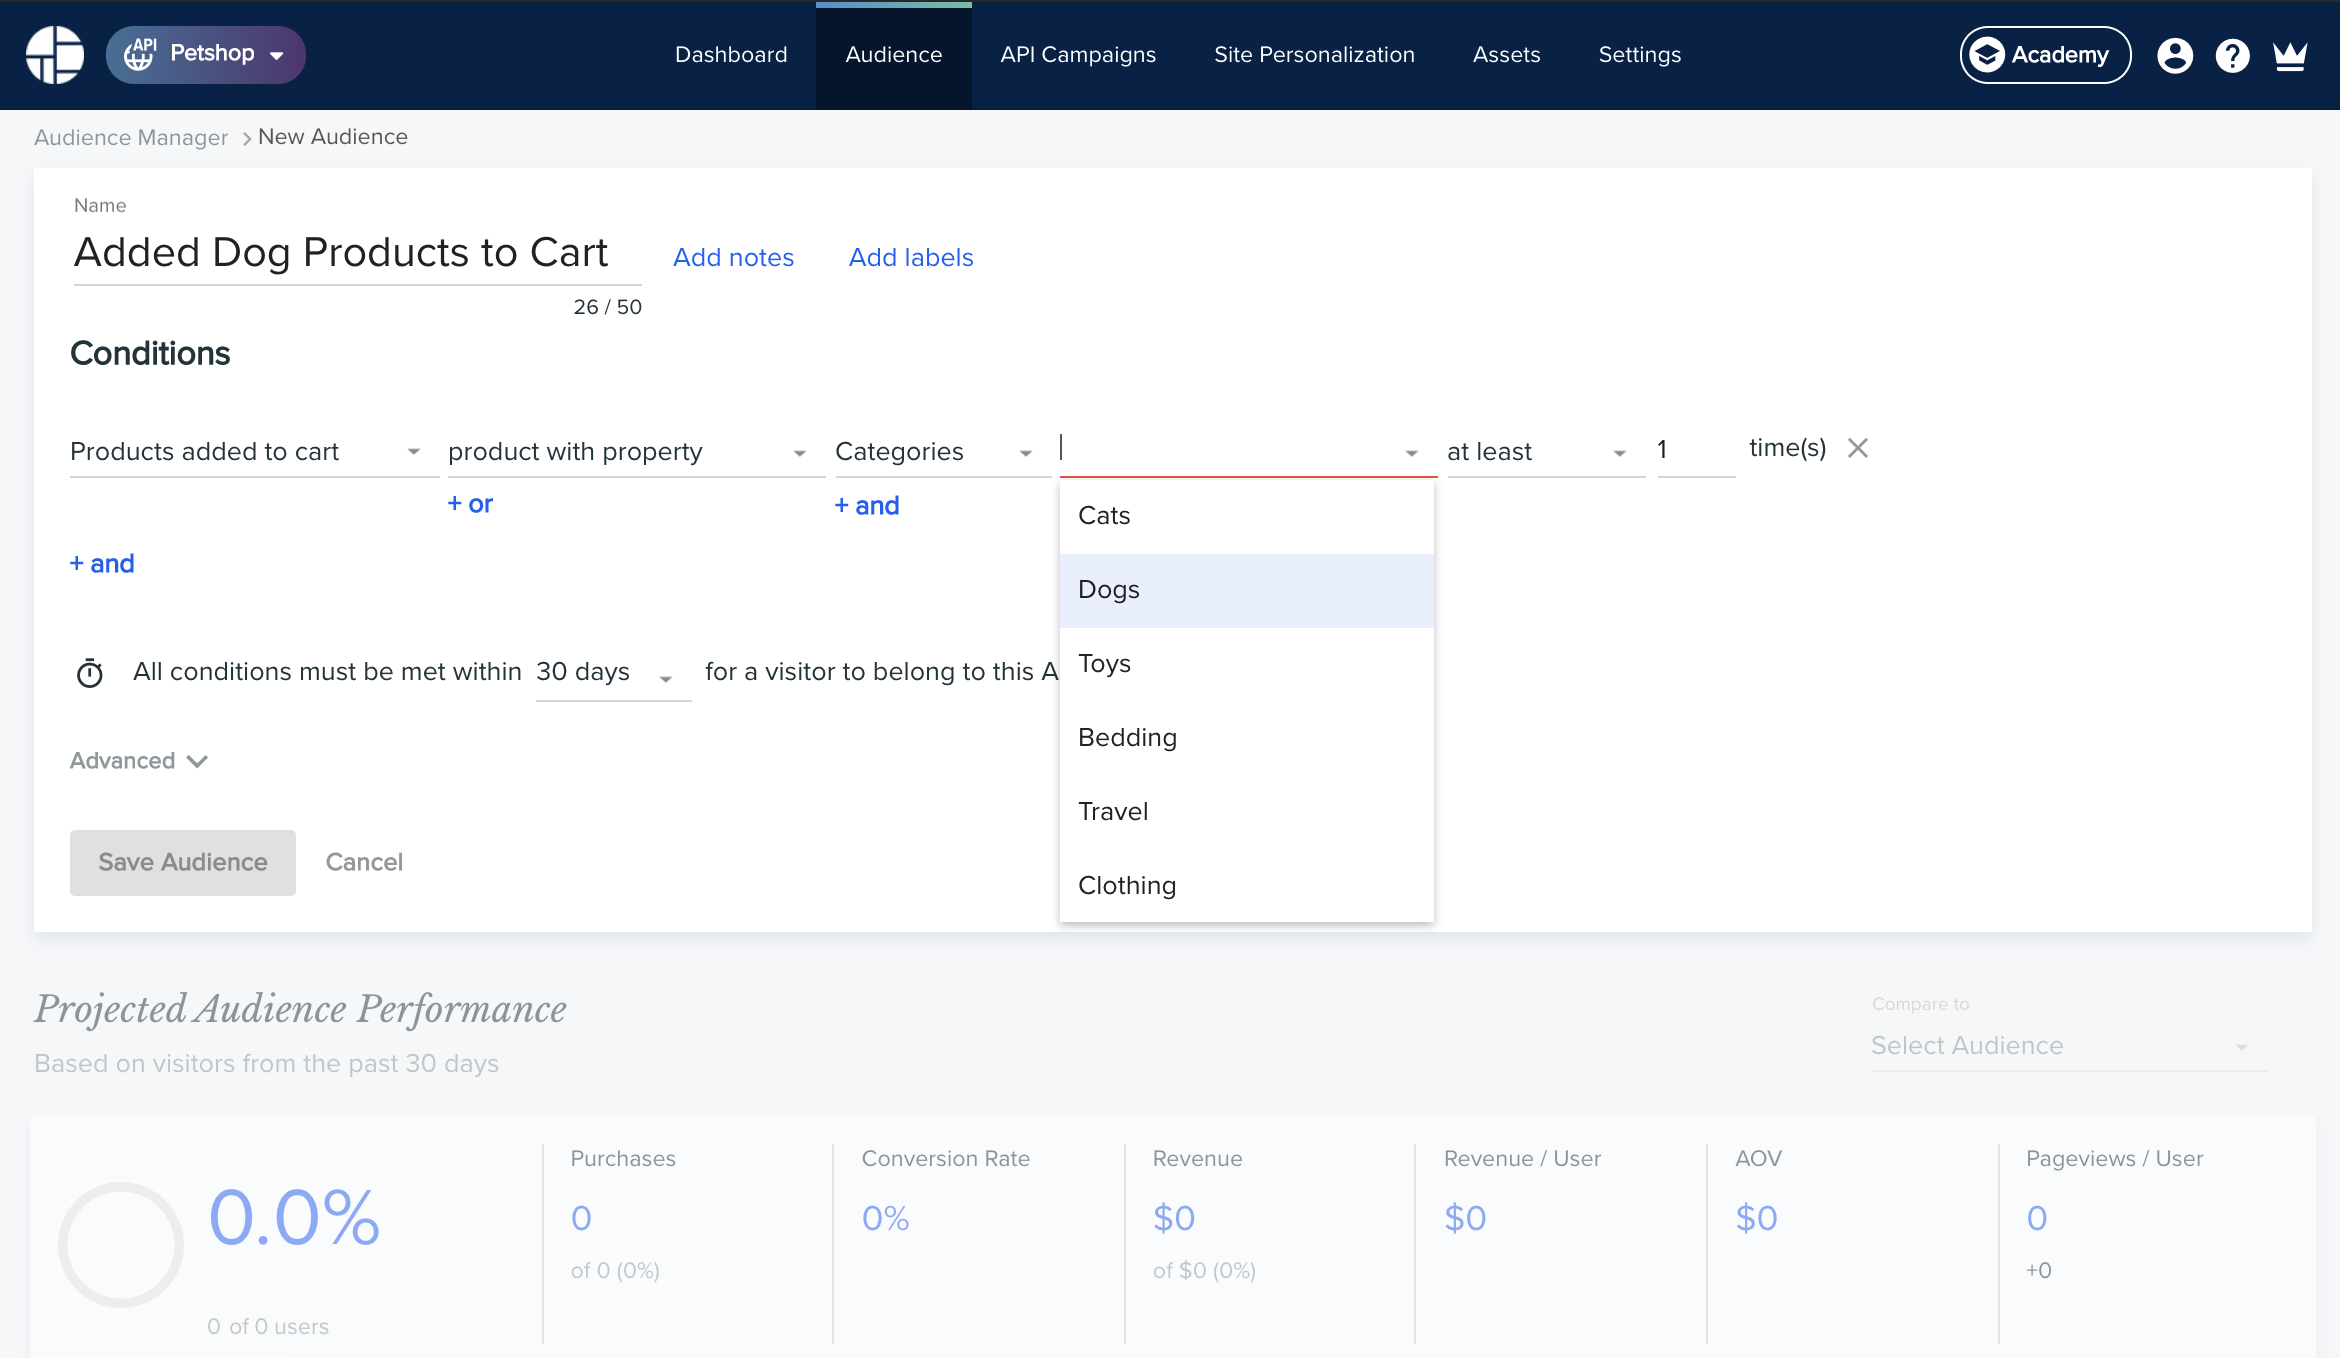
Task: Open the at least operator dropdown
Action: tap(1545, 452)
